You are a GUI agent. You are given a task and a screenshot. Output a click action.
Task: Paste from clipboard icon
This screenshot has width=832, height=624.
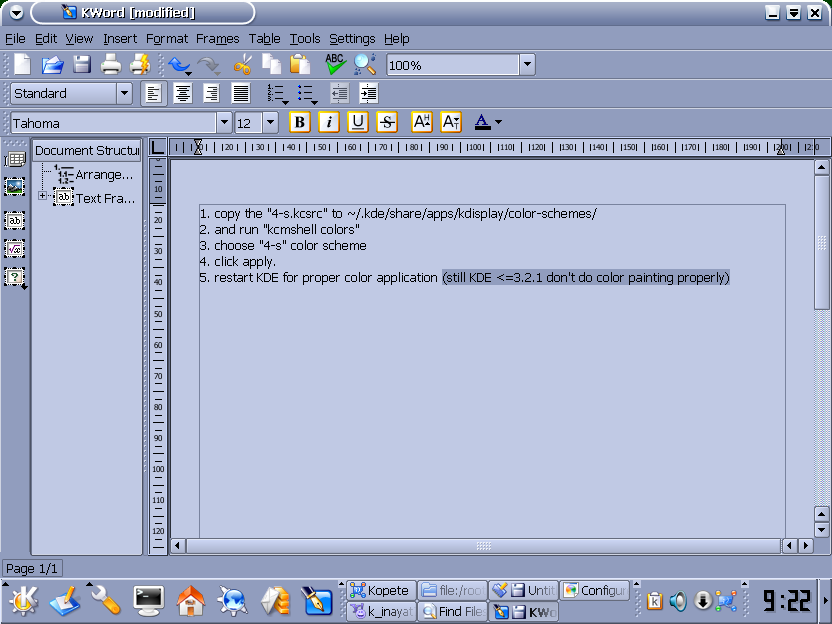pyautogui.click(x=300, y=65)
